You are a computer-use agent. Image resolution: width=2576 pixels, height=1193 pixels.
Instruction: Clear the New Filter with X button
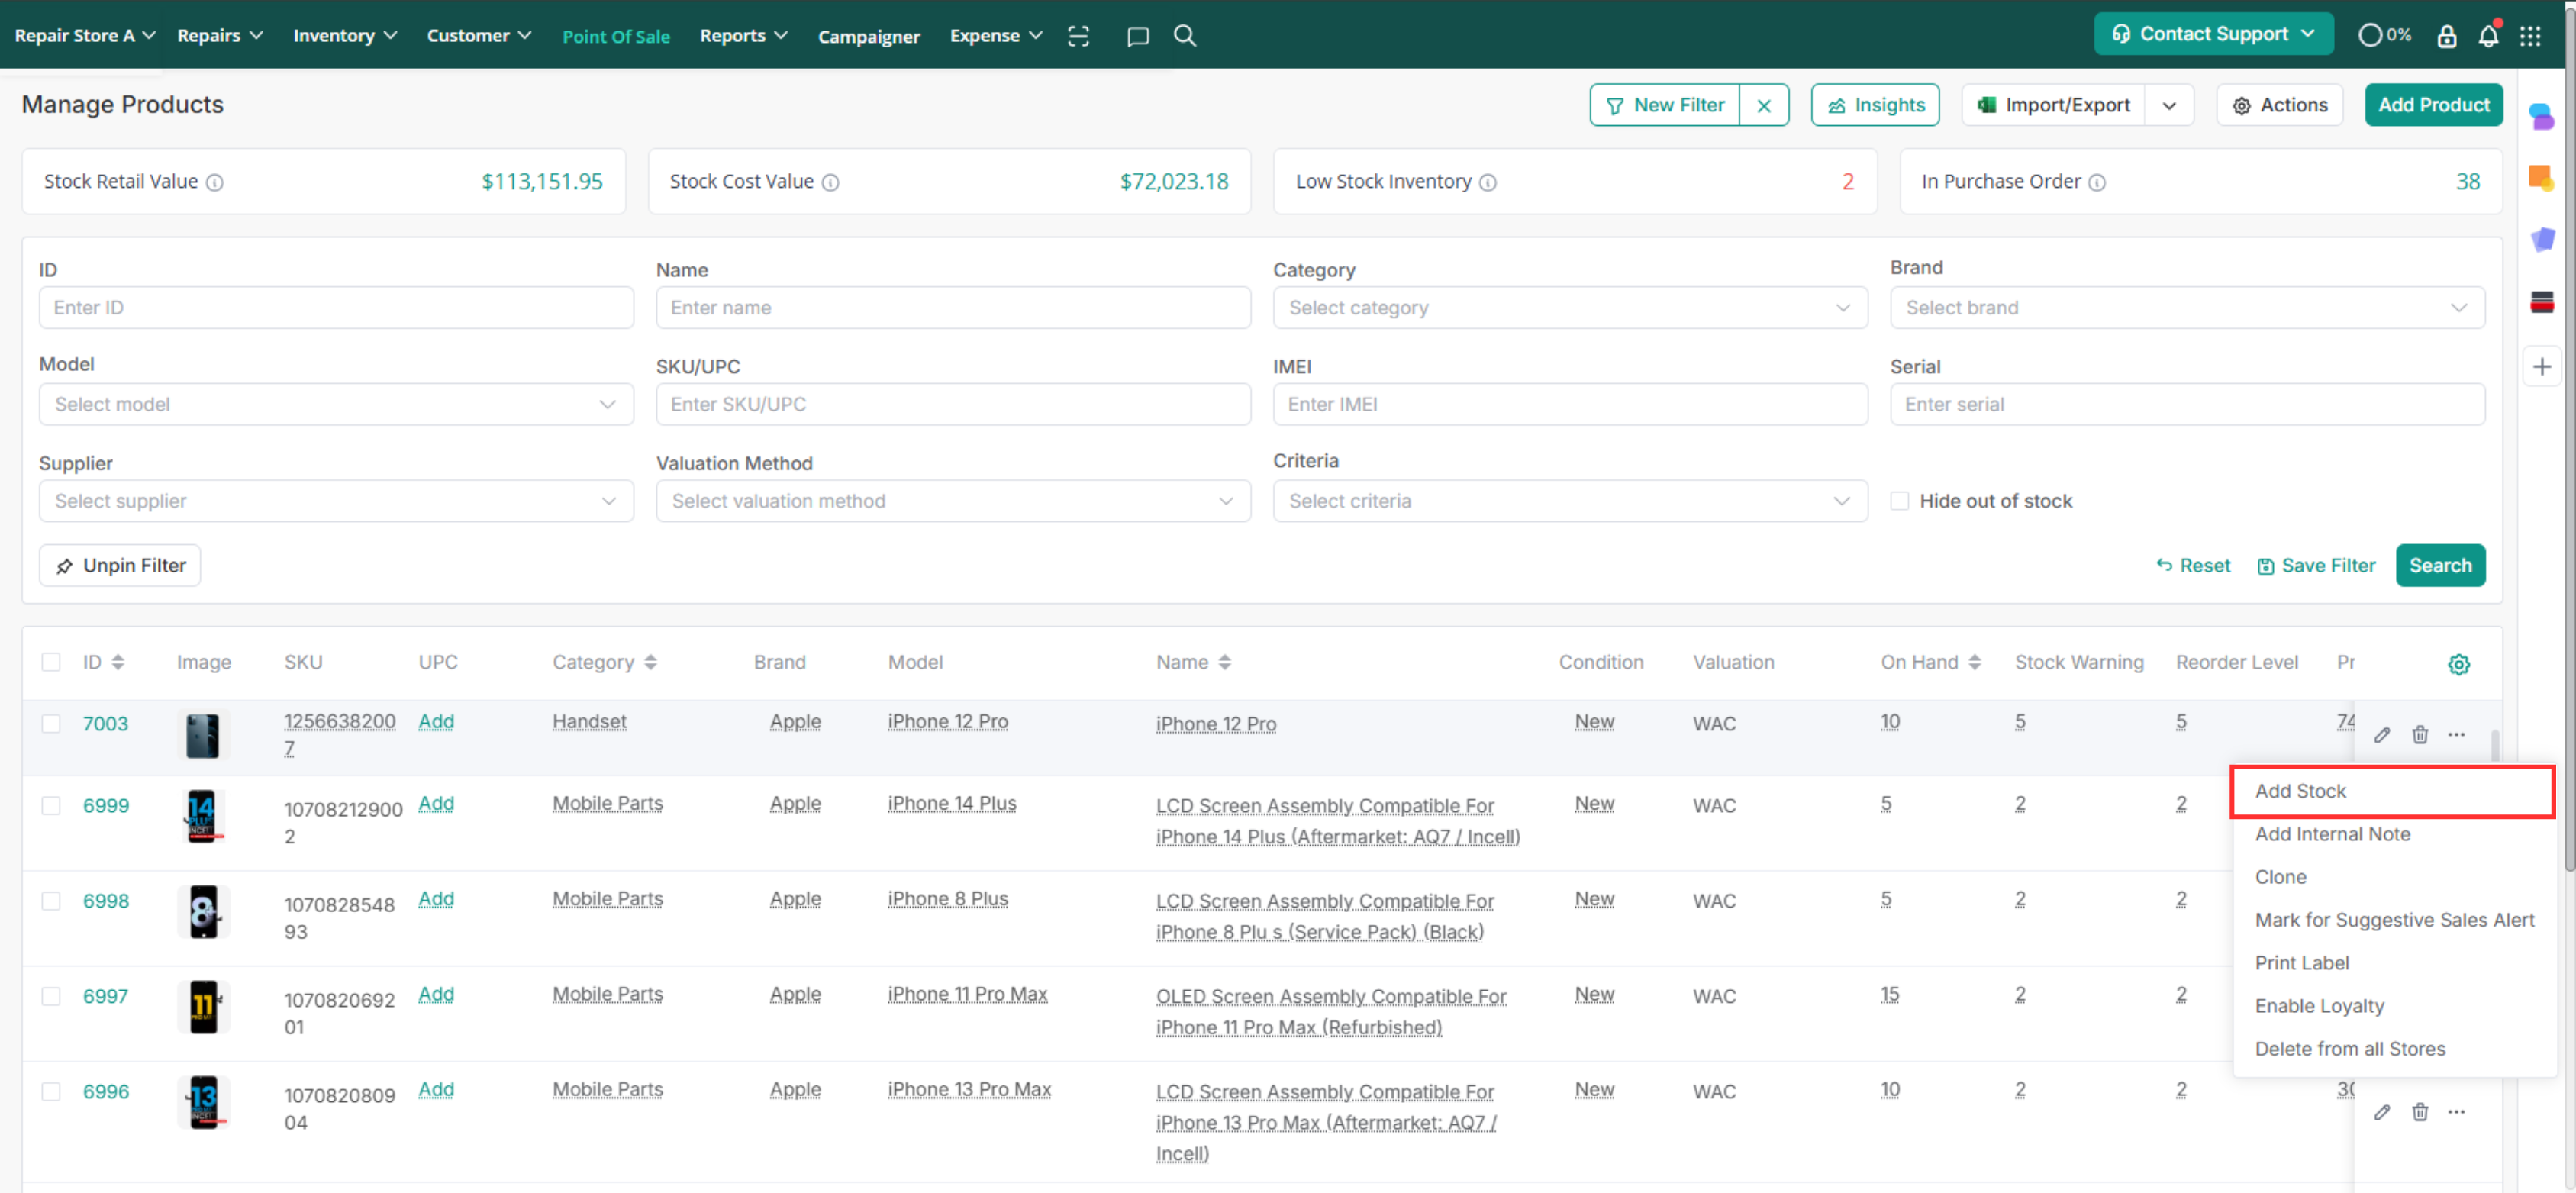[x=1764, y=105]
